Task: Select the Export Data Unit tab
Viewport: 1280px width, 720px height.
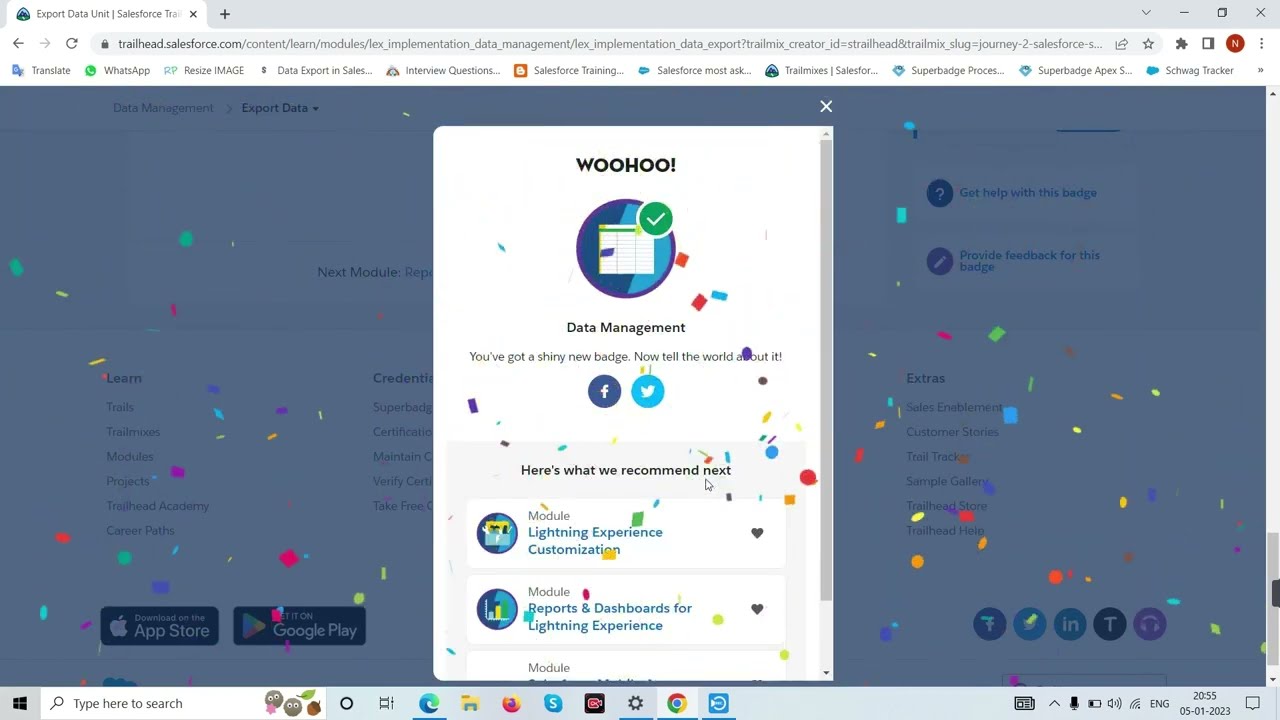Action: tap(105, 14)
